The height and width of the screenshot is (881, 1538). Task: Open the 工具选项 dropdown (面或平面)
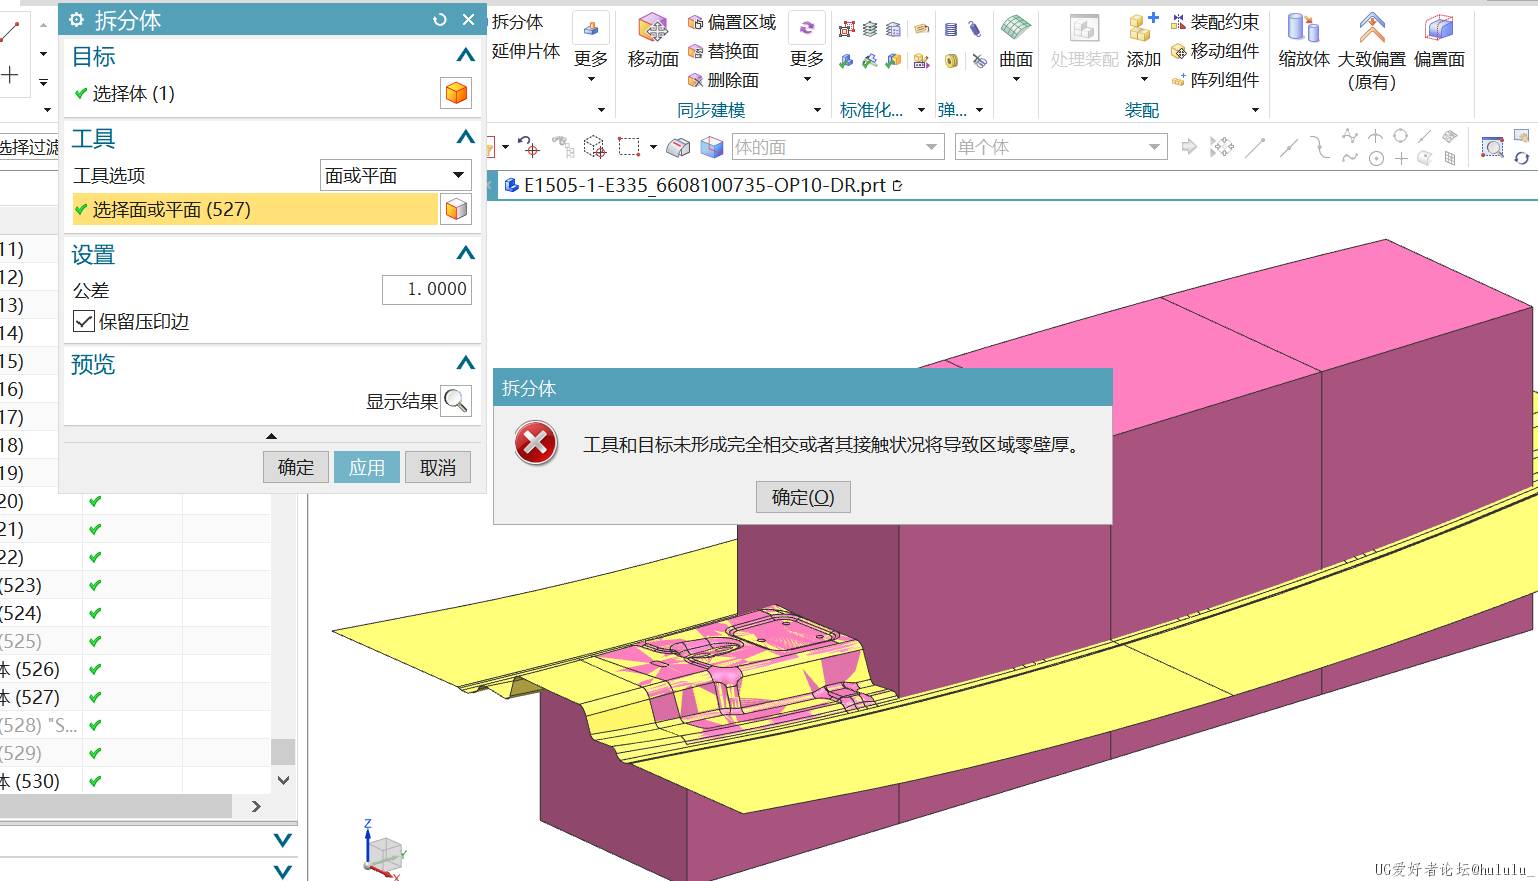pos(396,175)
